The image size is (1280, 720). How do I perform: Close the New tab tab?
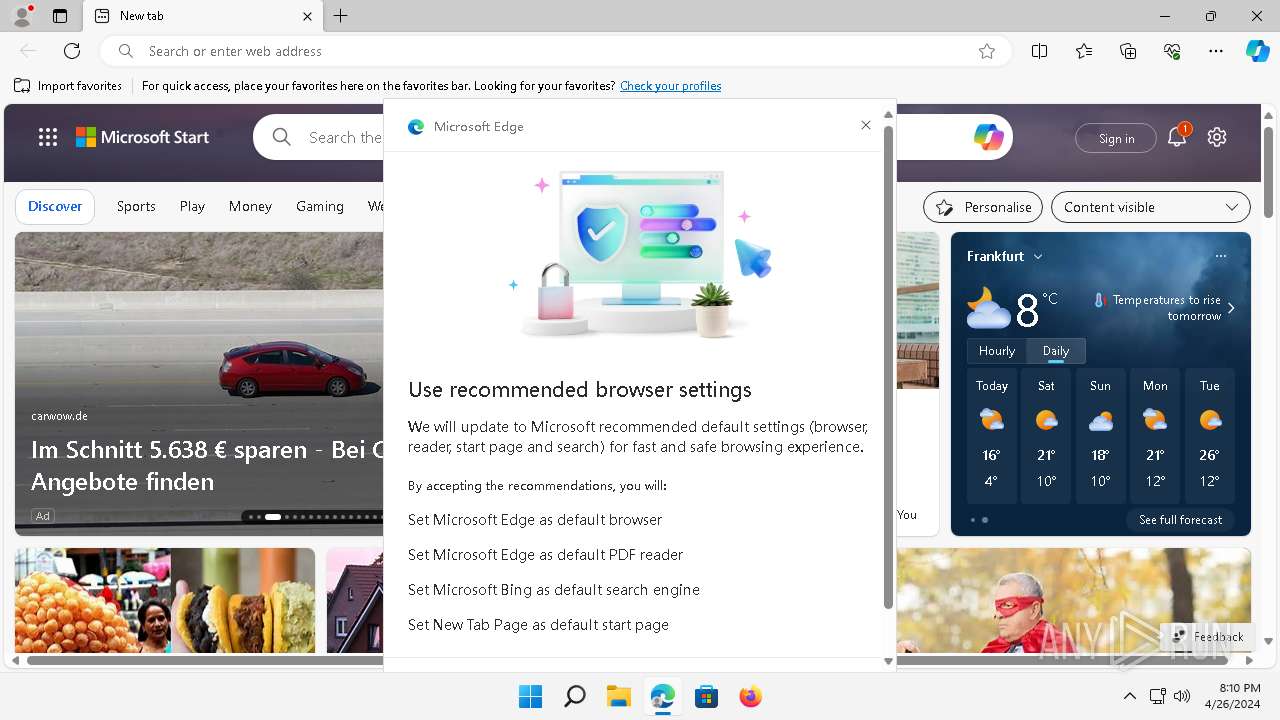coord(307,16)
